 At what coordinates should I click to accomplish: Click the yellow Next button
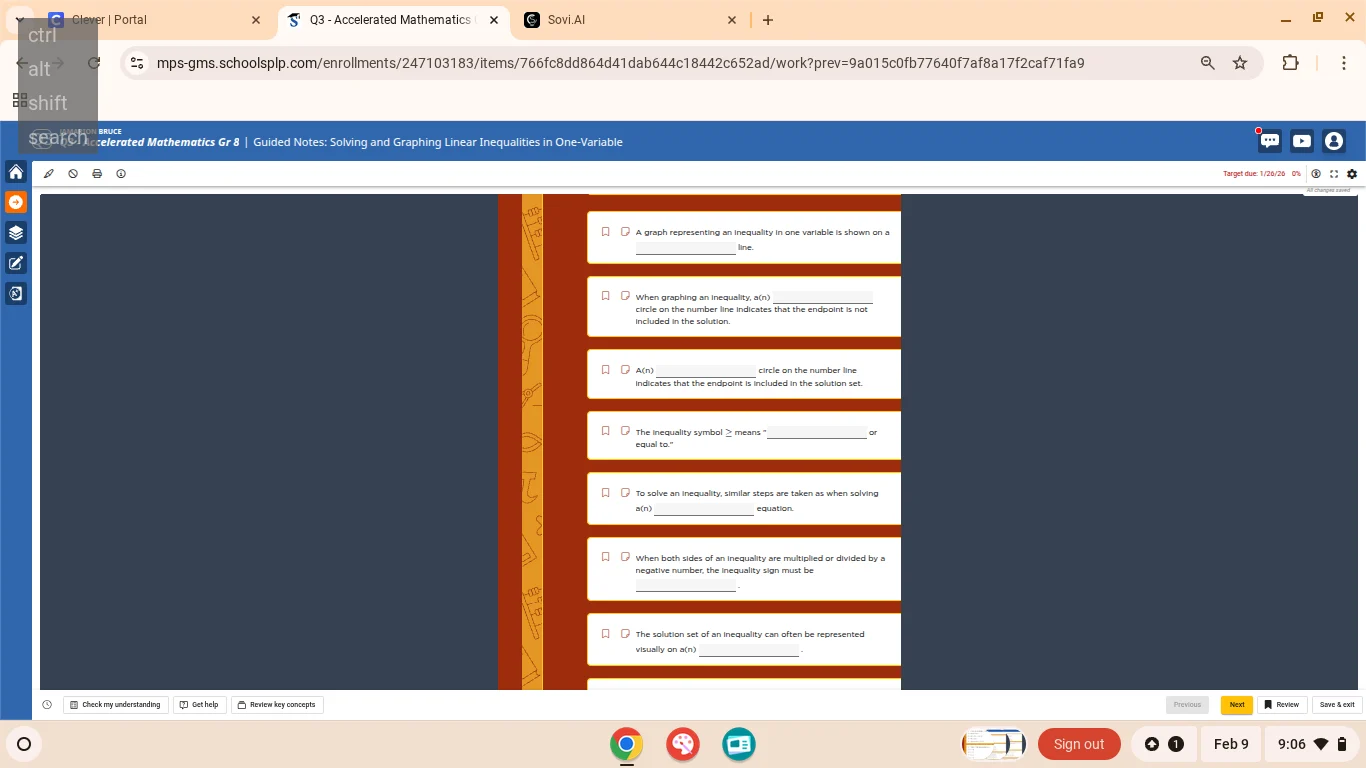(x=1236, y=705)
